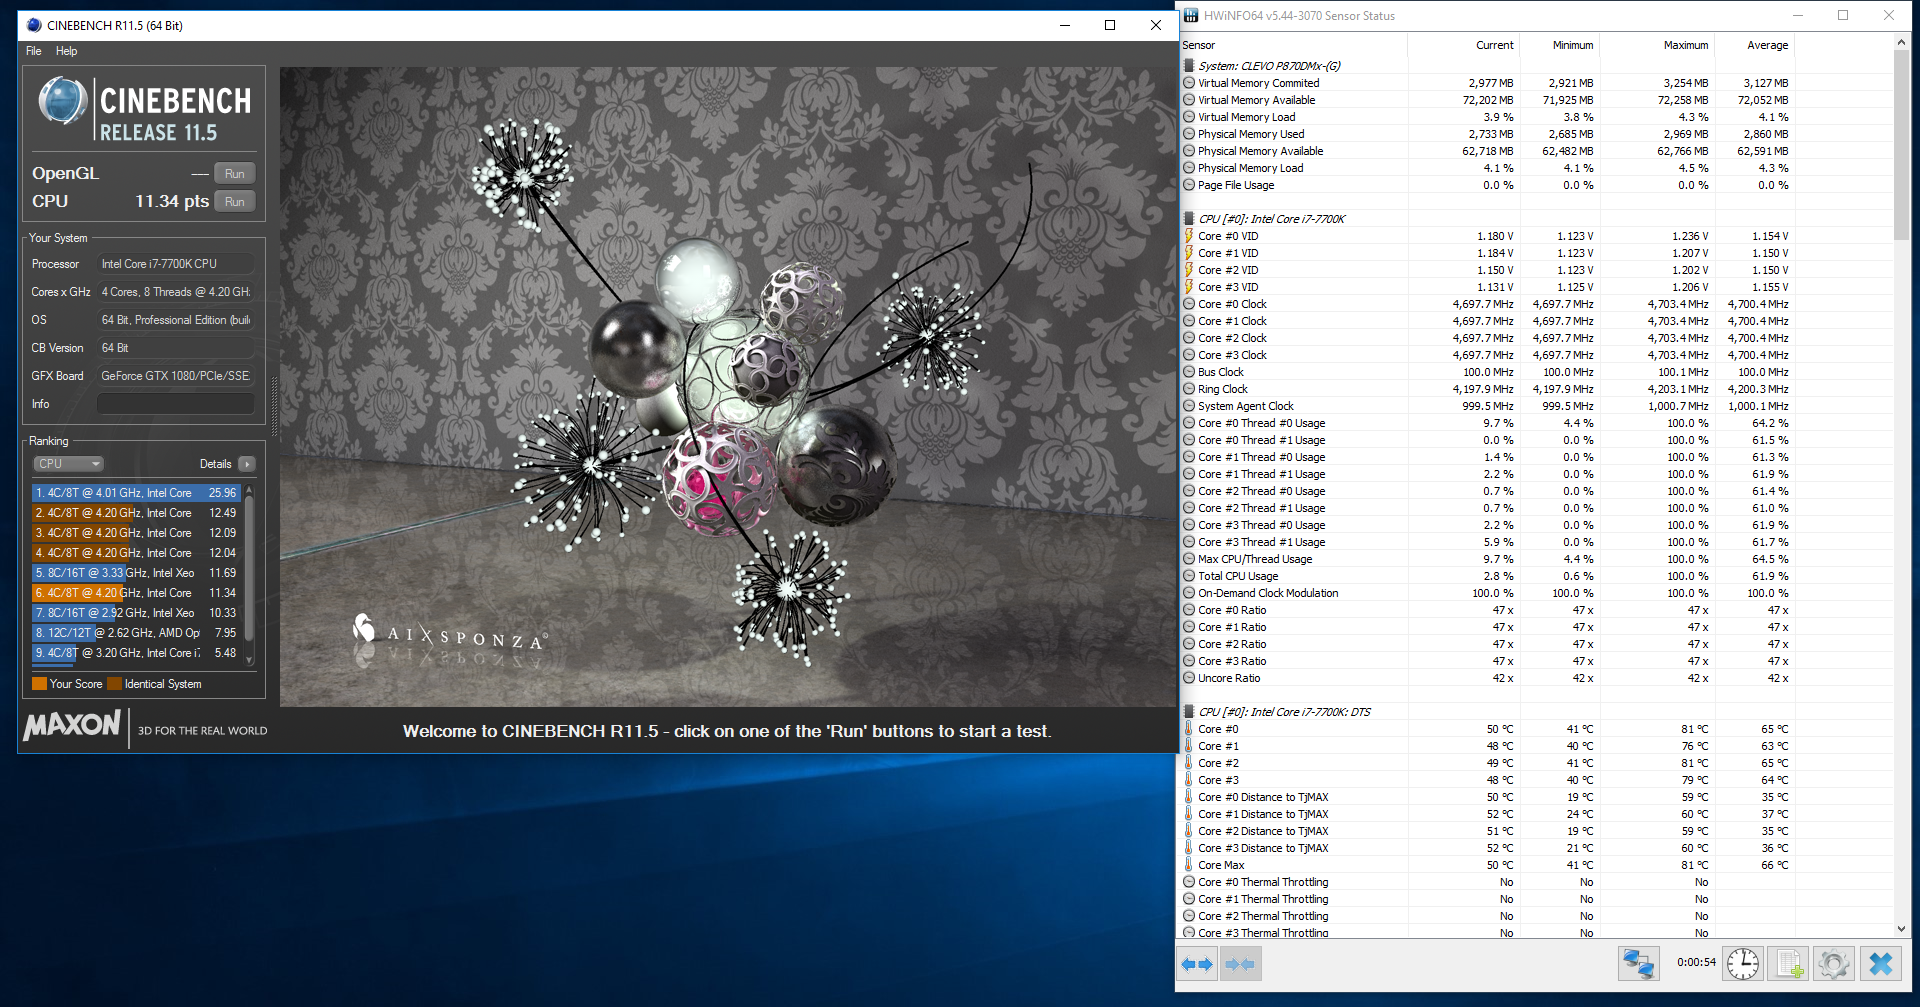Click the expand columns arrows icon in HWiNFO
Screen dimensions: 1920x1007
click(x=1197, y=964)
